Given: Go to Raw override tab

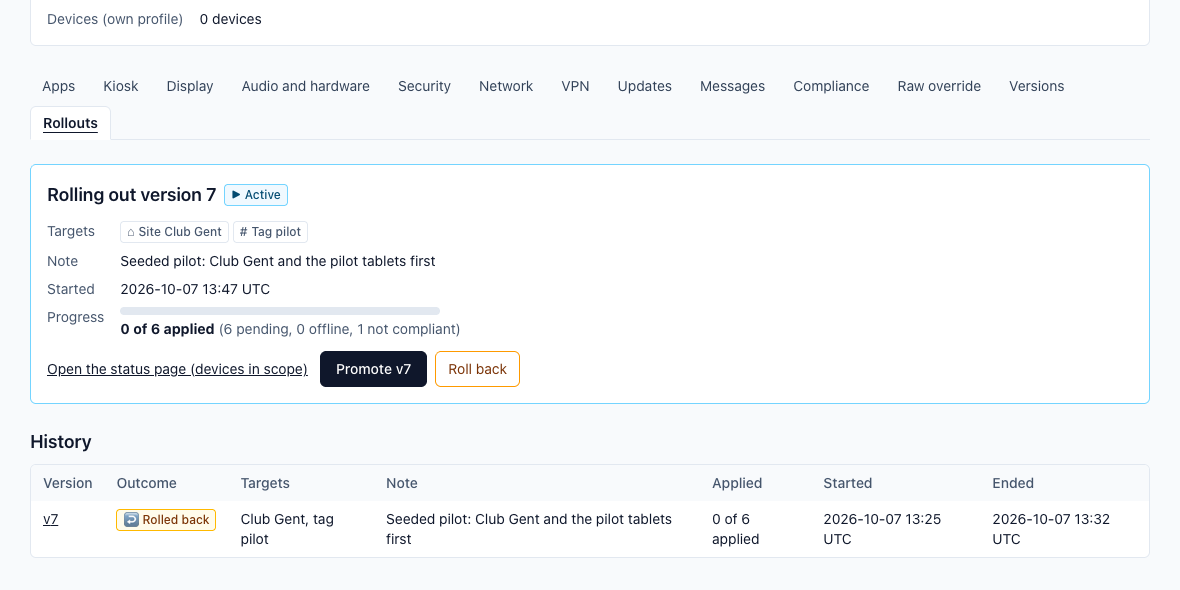Looking at the screenshot, I should [x=939, y=86].
